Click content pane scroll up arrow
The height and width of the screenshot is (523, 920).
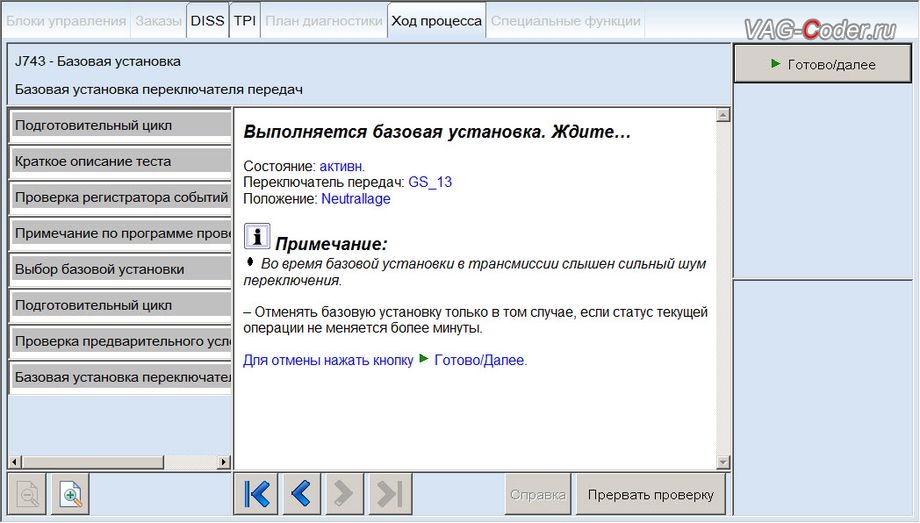point(723,115)
